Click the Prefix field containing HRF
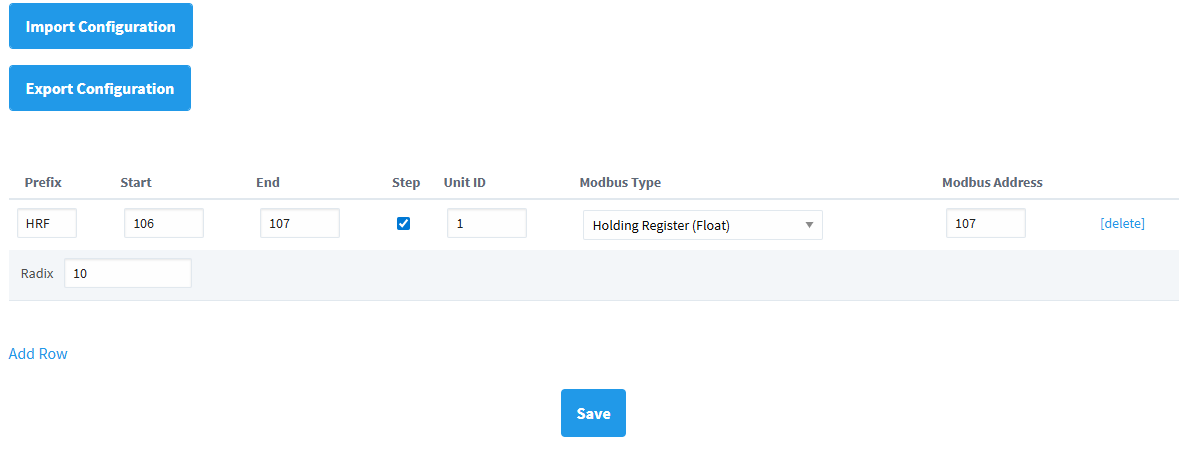1188x468 pixels. 47,224
